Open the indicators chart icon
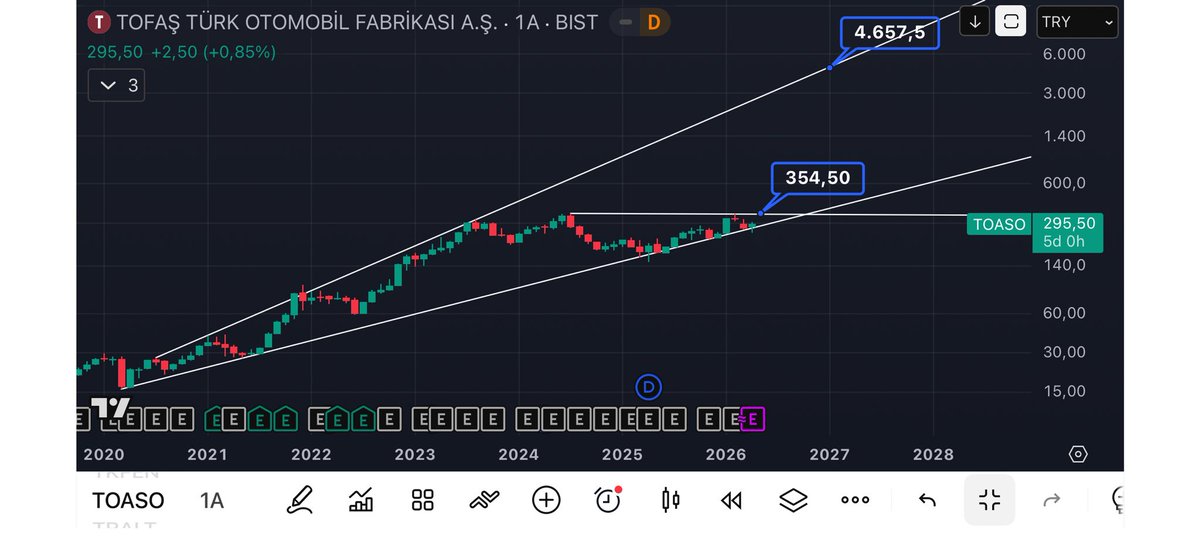The width and height of the screenshot is (1200, 554). (361, 500)
